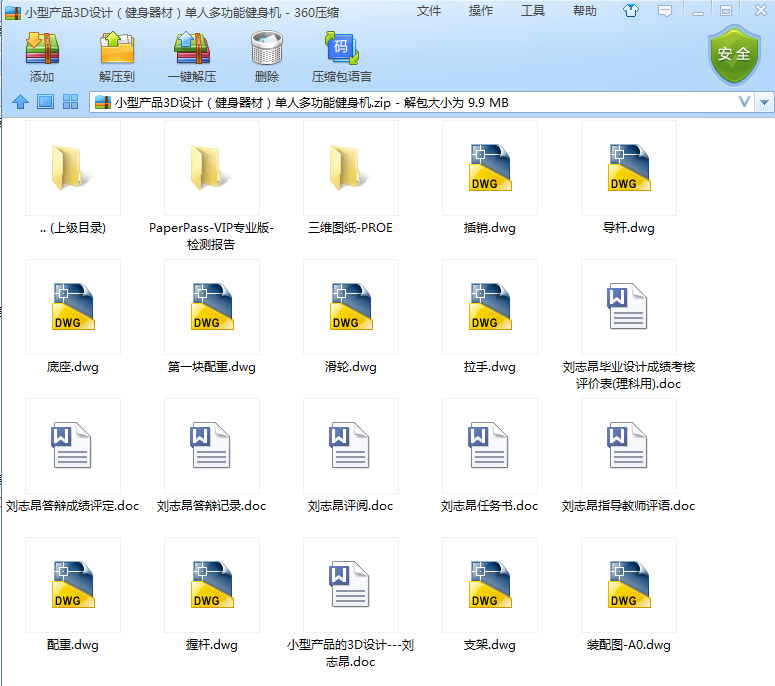Click the 360压缩 logo in title bar
Viewport: 775px width, 686px height.
click(13, 12)
